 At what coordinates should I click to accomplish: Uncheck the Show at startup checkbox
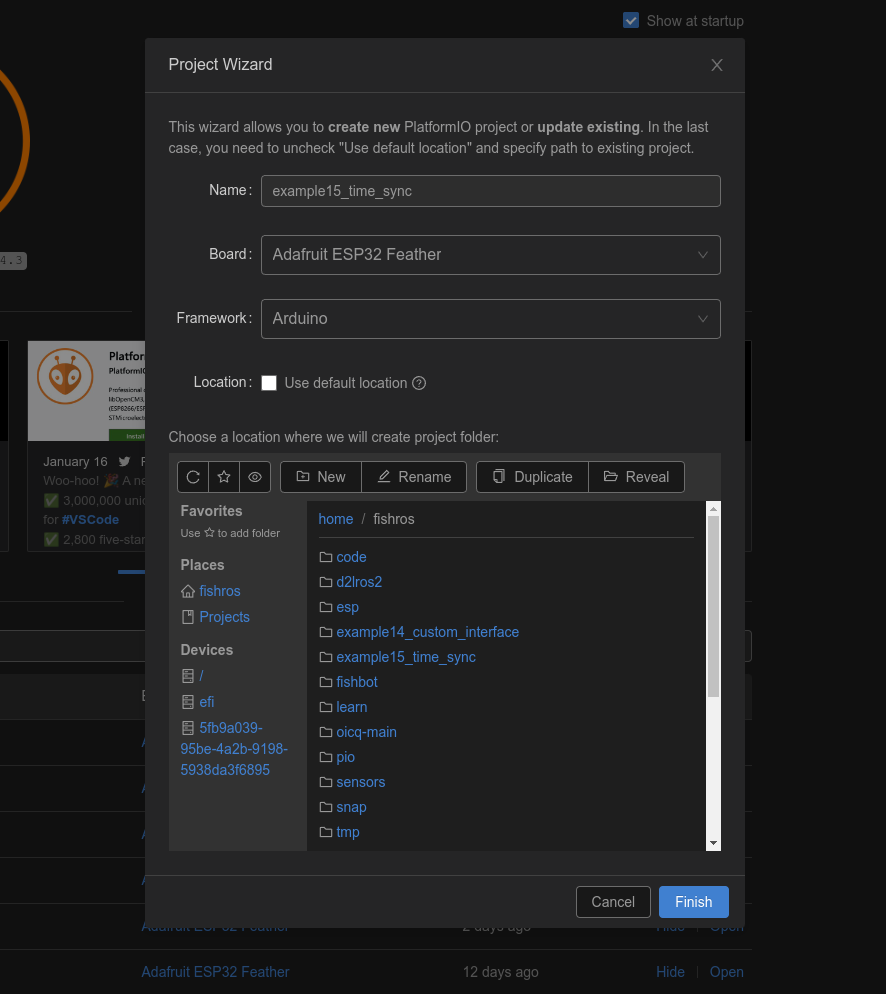pos(631,20)
